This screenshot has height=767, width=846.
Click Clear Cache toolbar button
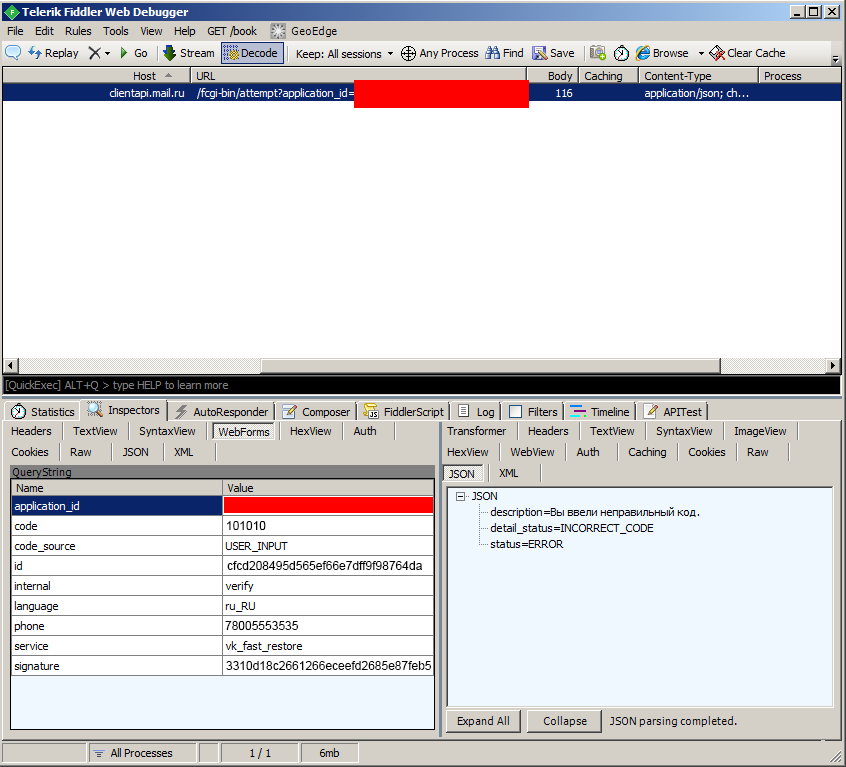pyautogui.click(x=747, y=53)
